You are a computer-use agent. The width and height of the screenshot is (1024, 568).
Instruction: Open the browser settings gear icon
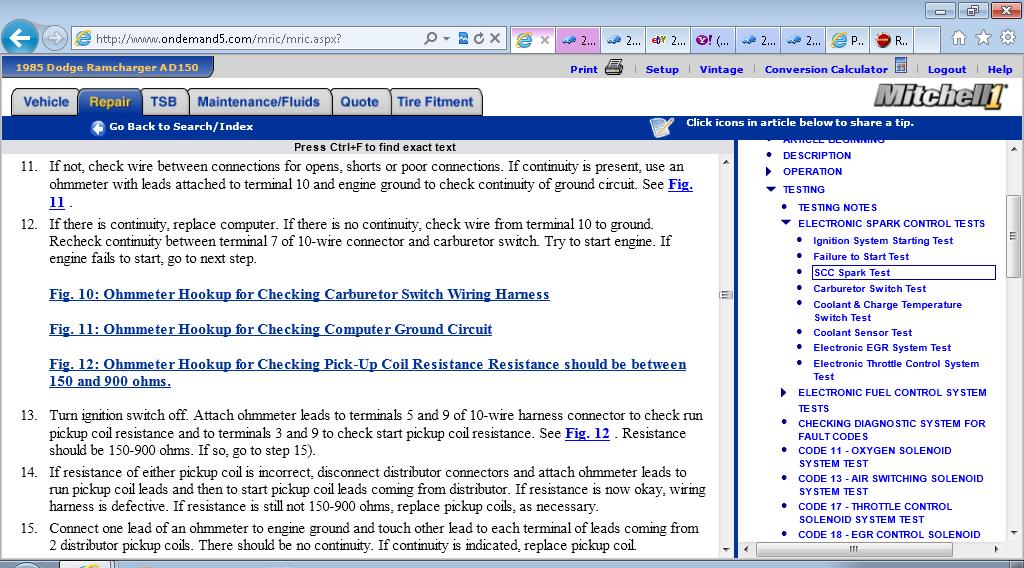point(1007,38)
